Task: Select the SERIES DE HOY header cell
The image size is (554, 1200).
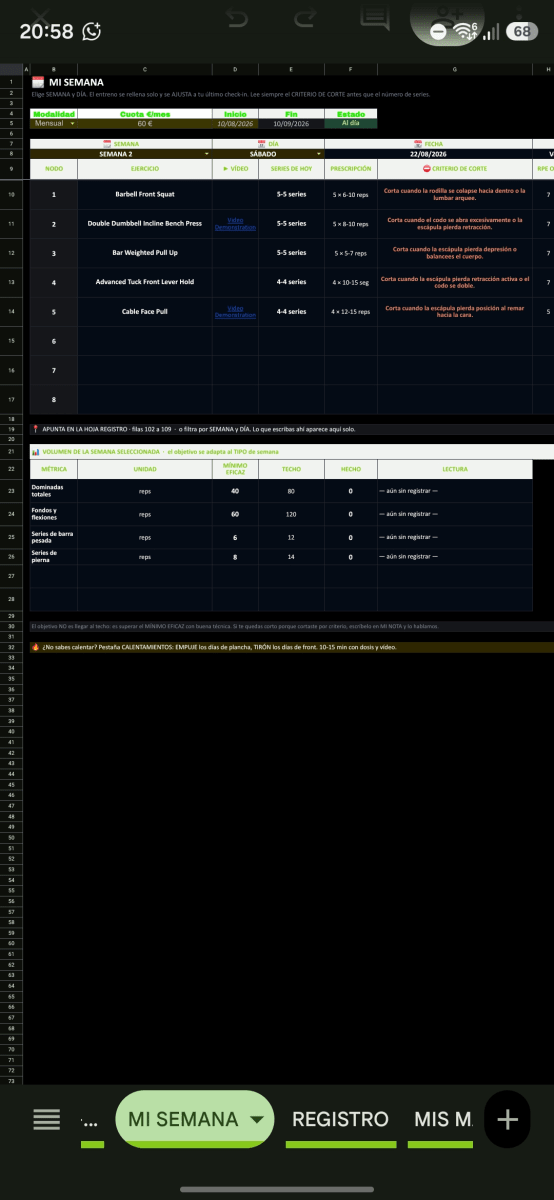Action: tap(291, 169)
